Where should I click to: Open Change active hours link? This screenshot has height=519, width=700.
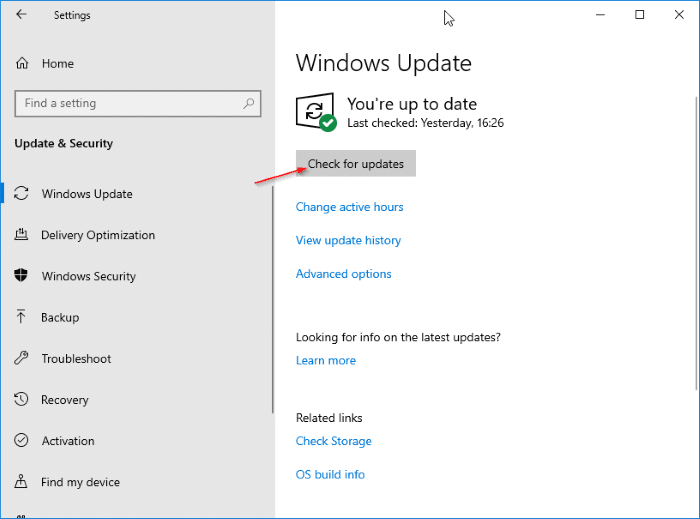[350, 207]
